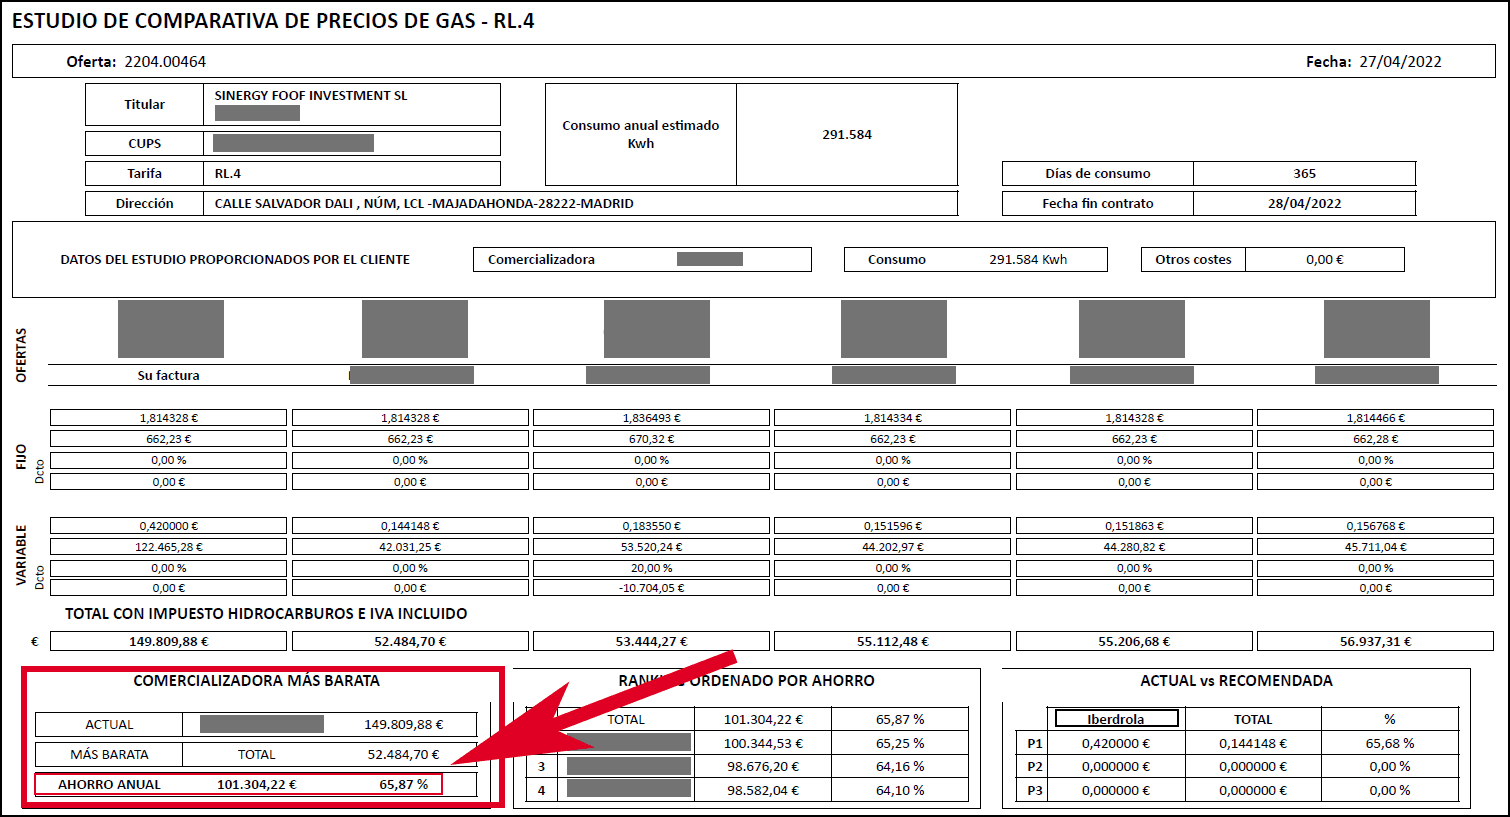The height and width of the screenshot is (817, 1510).
Task: Select the variable amount 44.202,97 €
Action: (893, 547)
